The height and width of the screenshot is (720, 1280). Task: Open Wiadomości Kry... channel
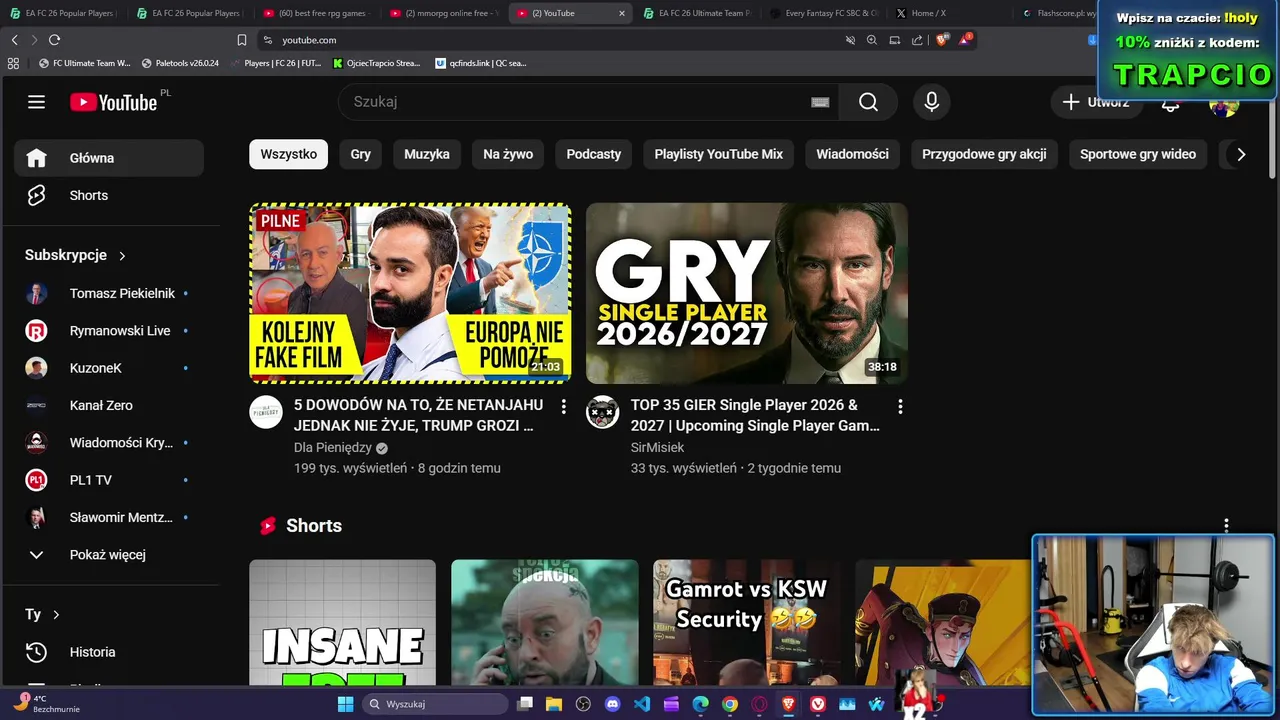(109, 443)
